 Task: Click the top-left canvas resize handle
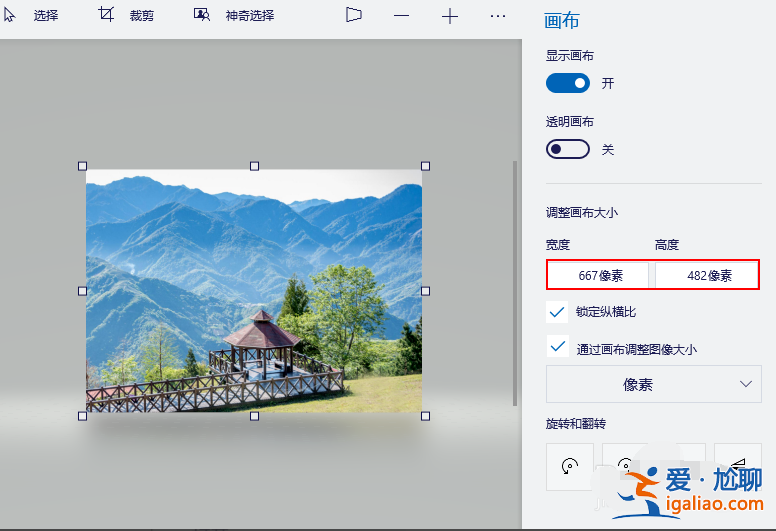(83, 166)
